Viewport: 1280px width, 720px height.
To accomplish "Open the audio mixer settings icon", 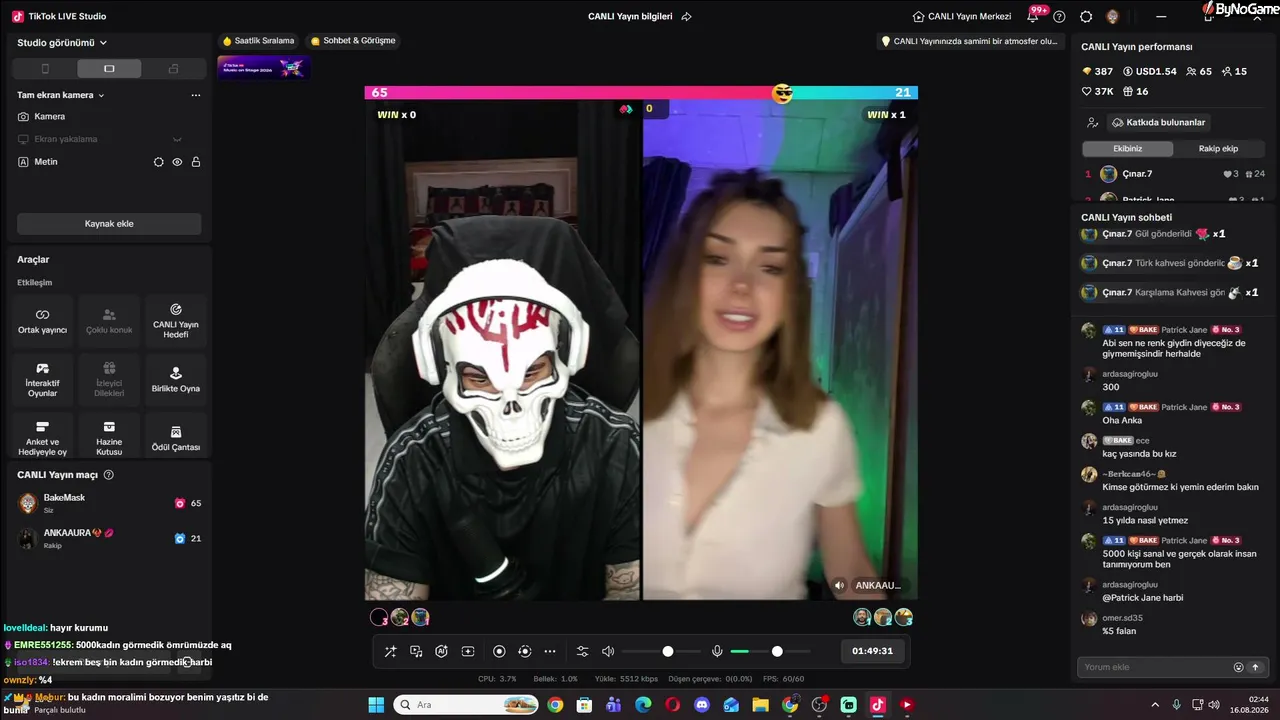I will tap(583, 651).
